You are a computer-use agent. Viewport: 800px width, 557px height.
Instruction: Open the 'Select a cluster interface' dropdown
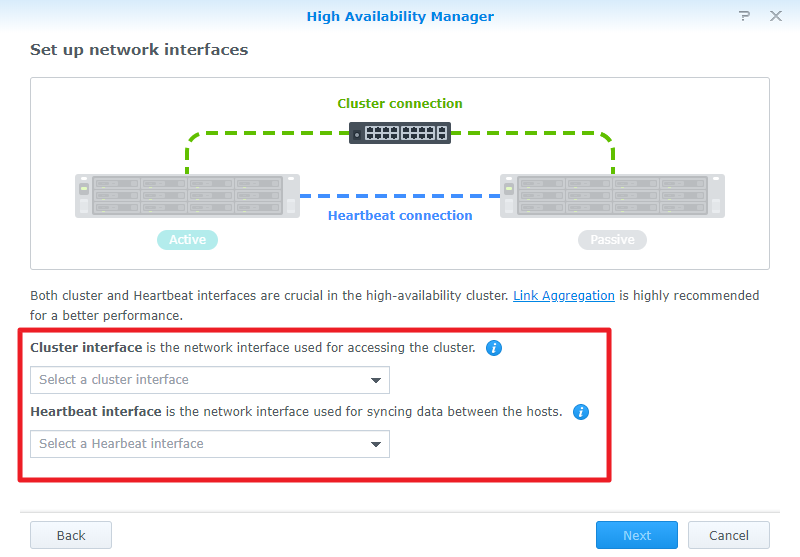click(200, 380)
